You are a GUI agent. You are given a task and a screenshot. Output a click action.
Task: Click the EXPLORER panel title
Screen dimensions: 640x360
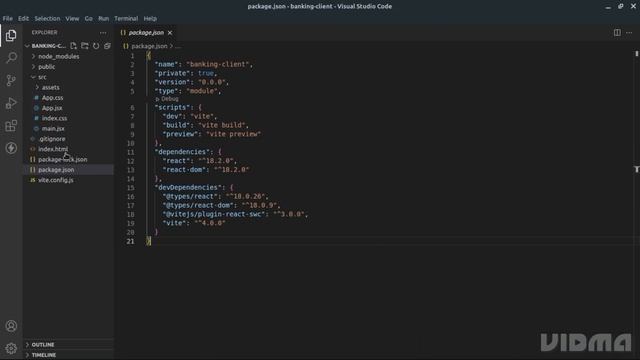point(44,33)
